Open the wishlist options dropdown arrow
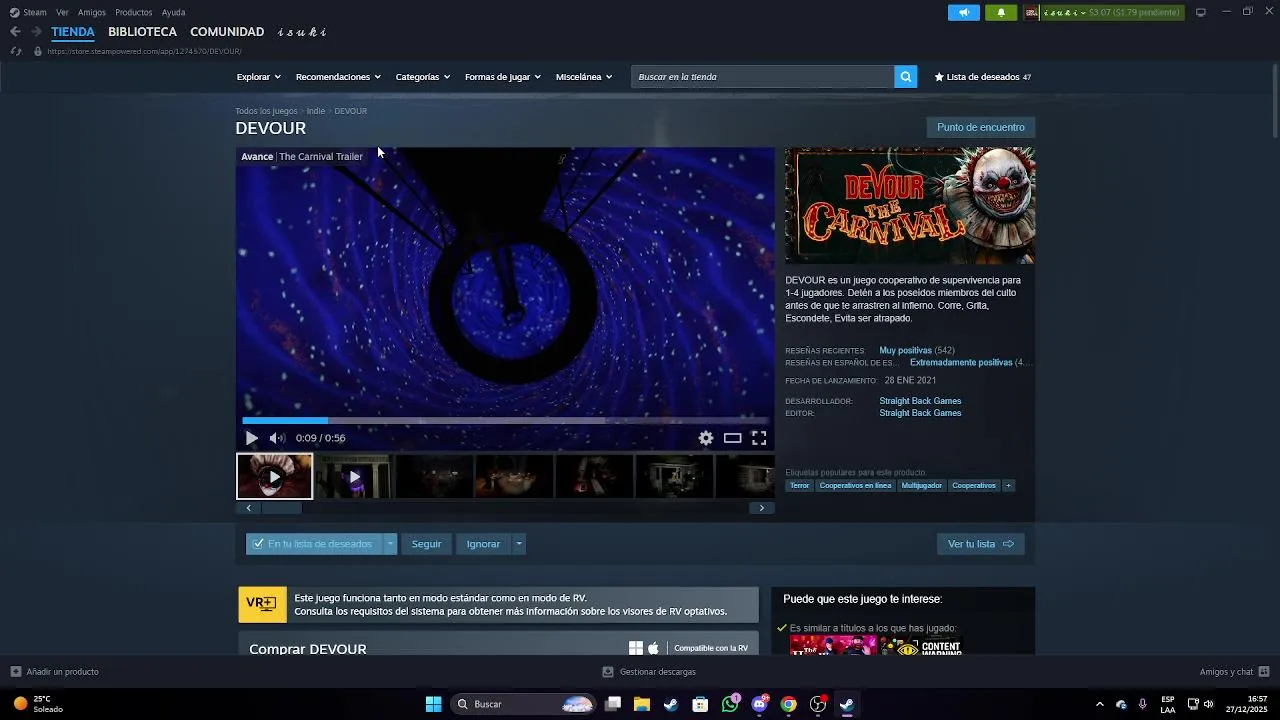This screenshot has height=720, width=1280. [391, 544]
